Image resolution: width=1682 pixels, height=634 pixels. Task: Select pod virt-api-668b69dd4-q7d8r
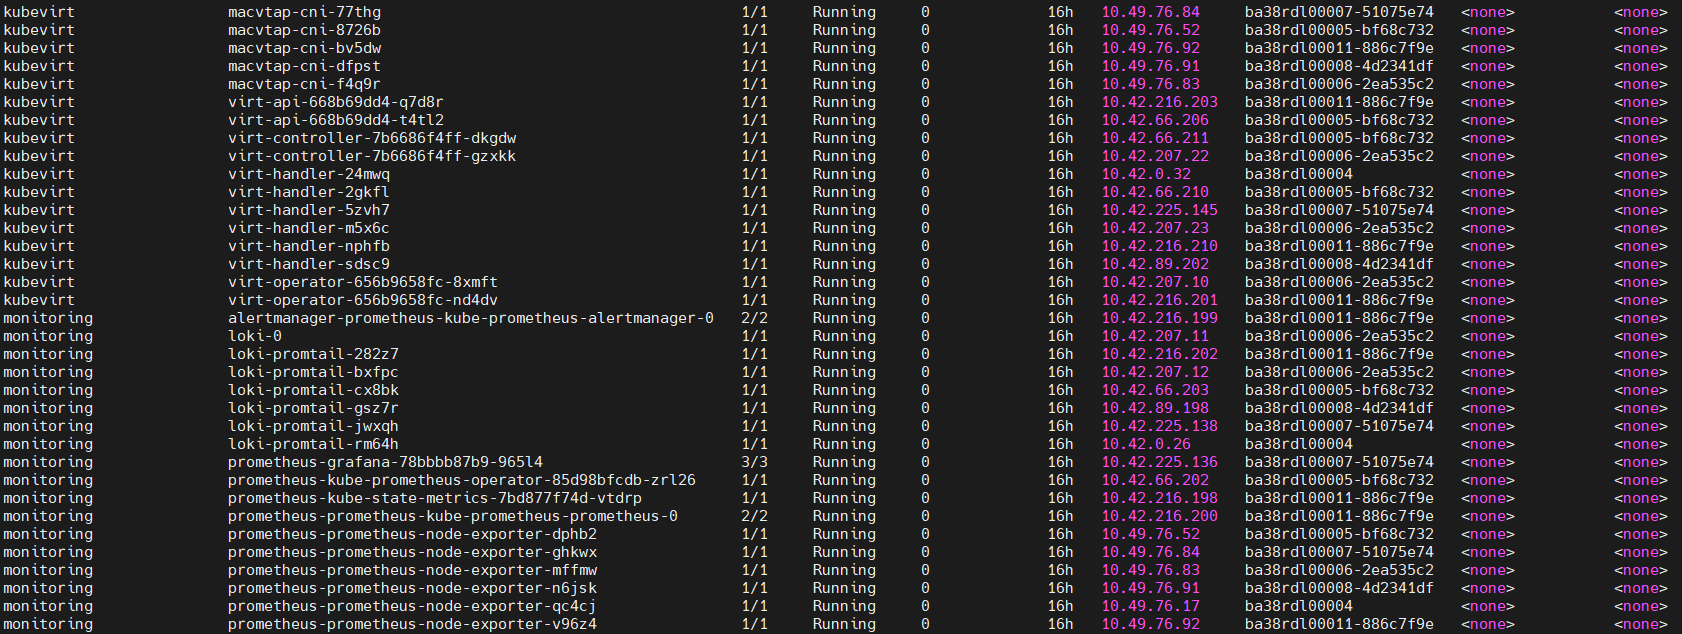(x=336, y=102)
